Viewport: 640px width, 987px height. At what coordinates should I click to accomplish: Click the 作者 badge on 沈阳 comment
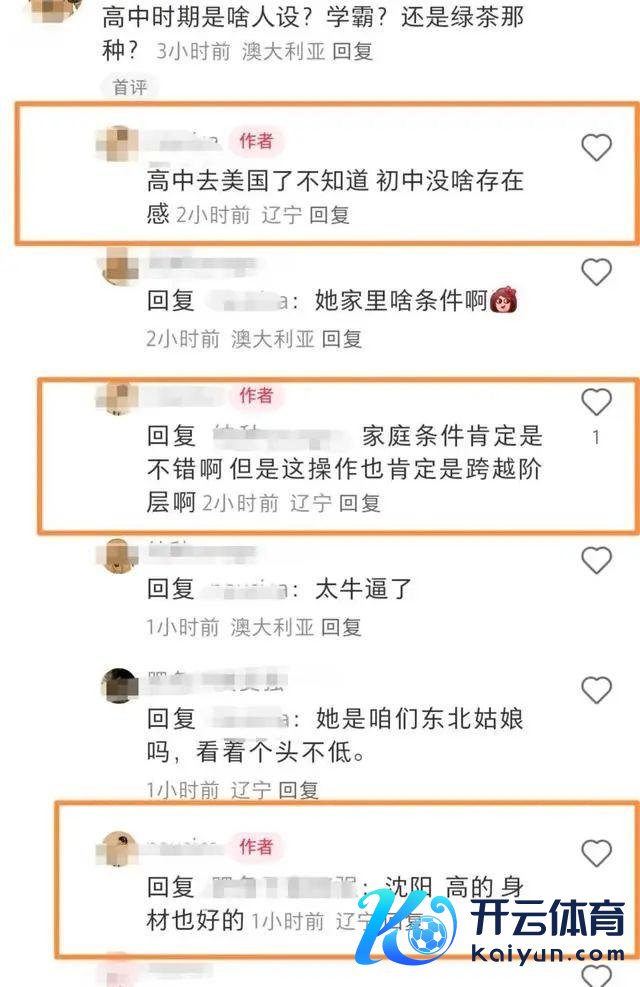coord(256,847)
